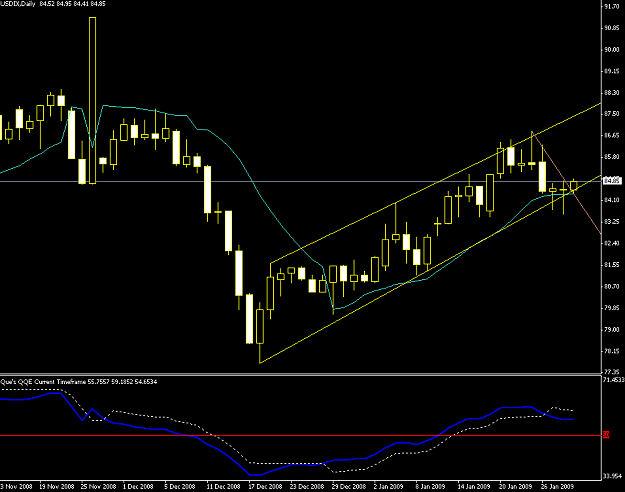The width and height of the screenshot is (625, 492).
Task: Click the 11 Dec 2008 date label
Action: (x=224, y=486)
